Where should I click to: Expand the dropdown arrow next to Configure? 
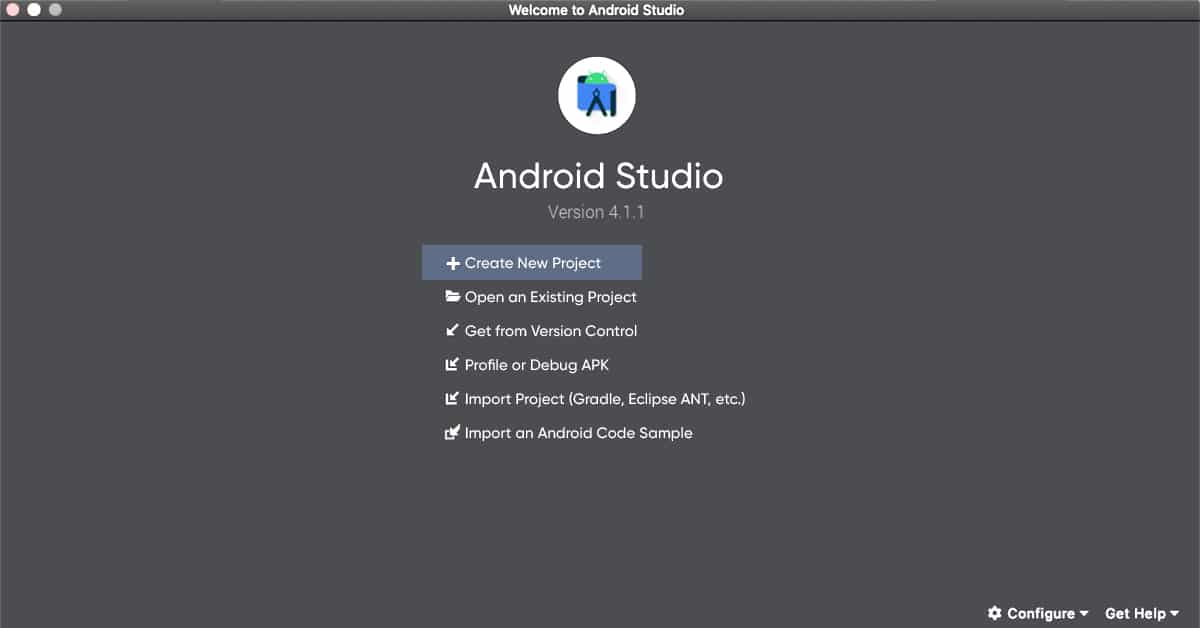click(x=1084, y=614)
